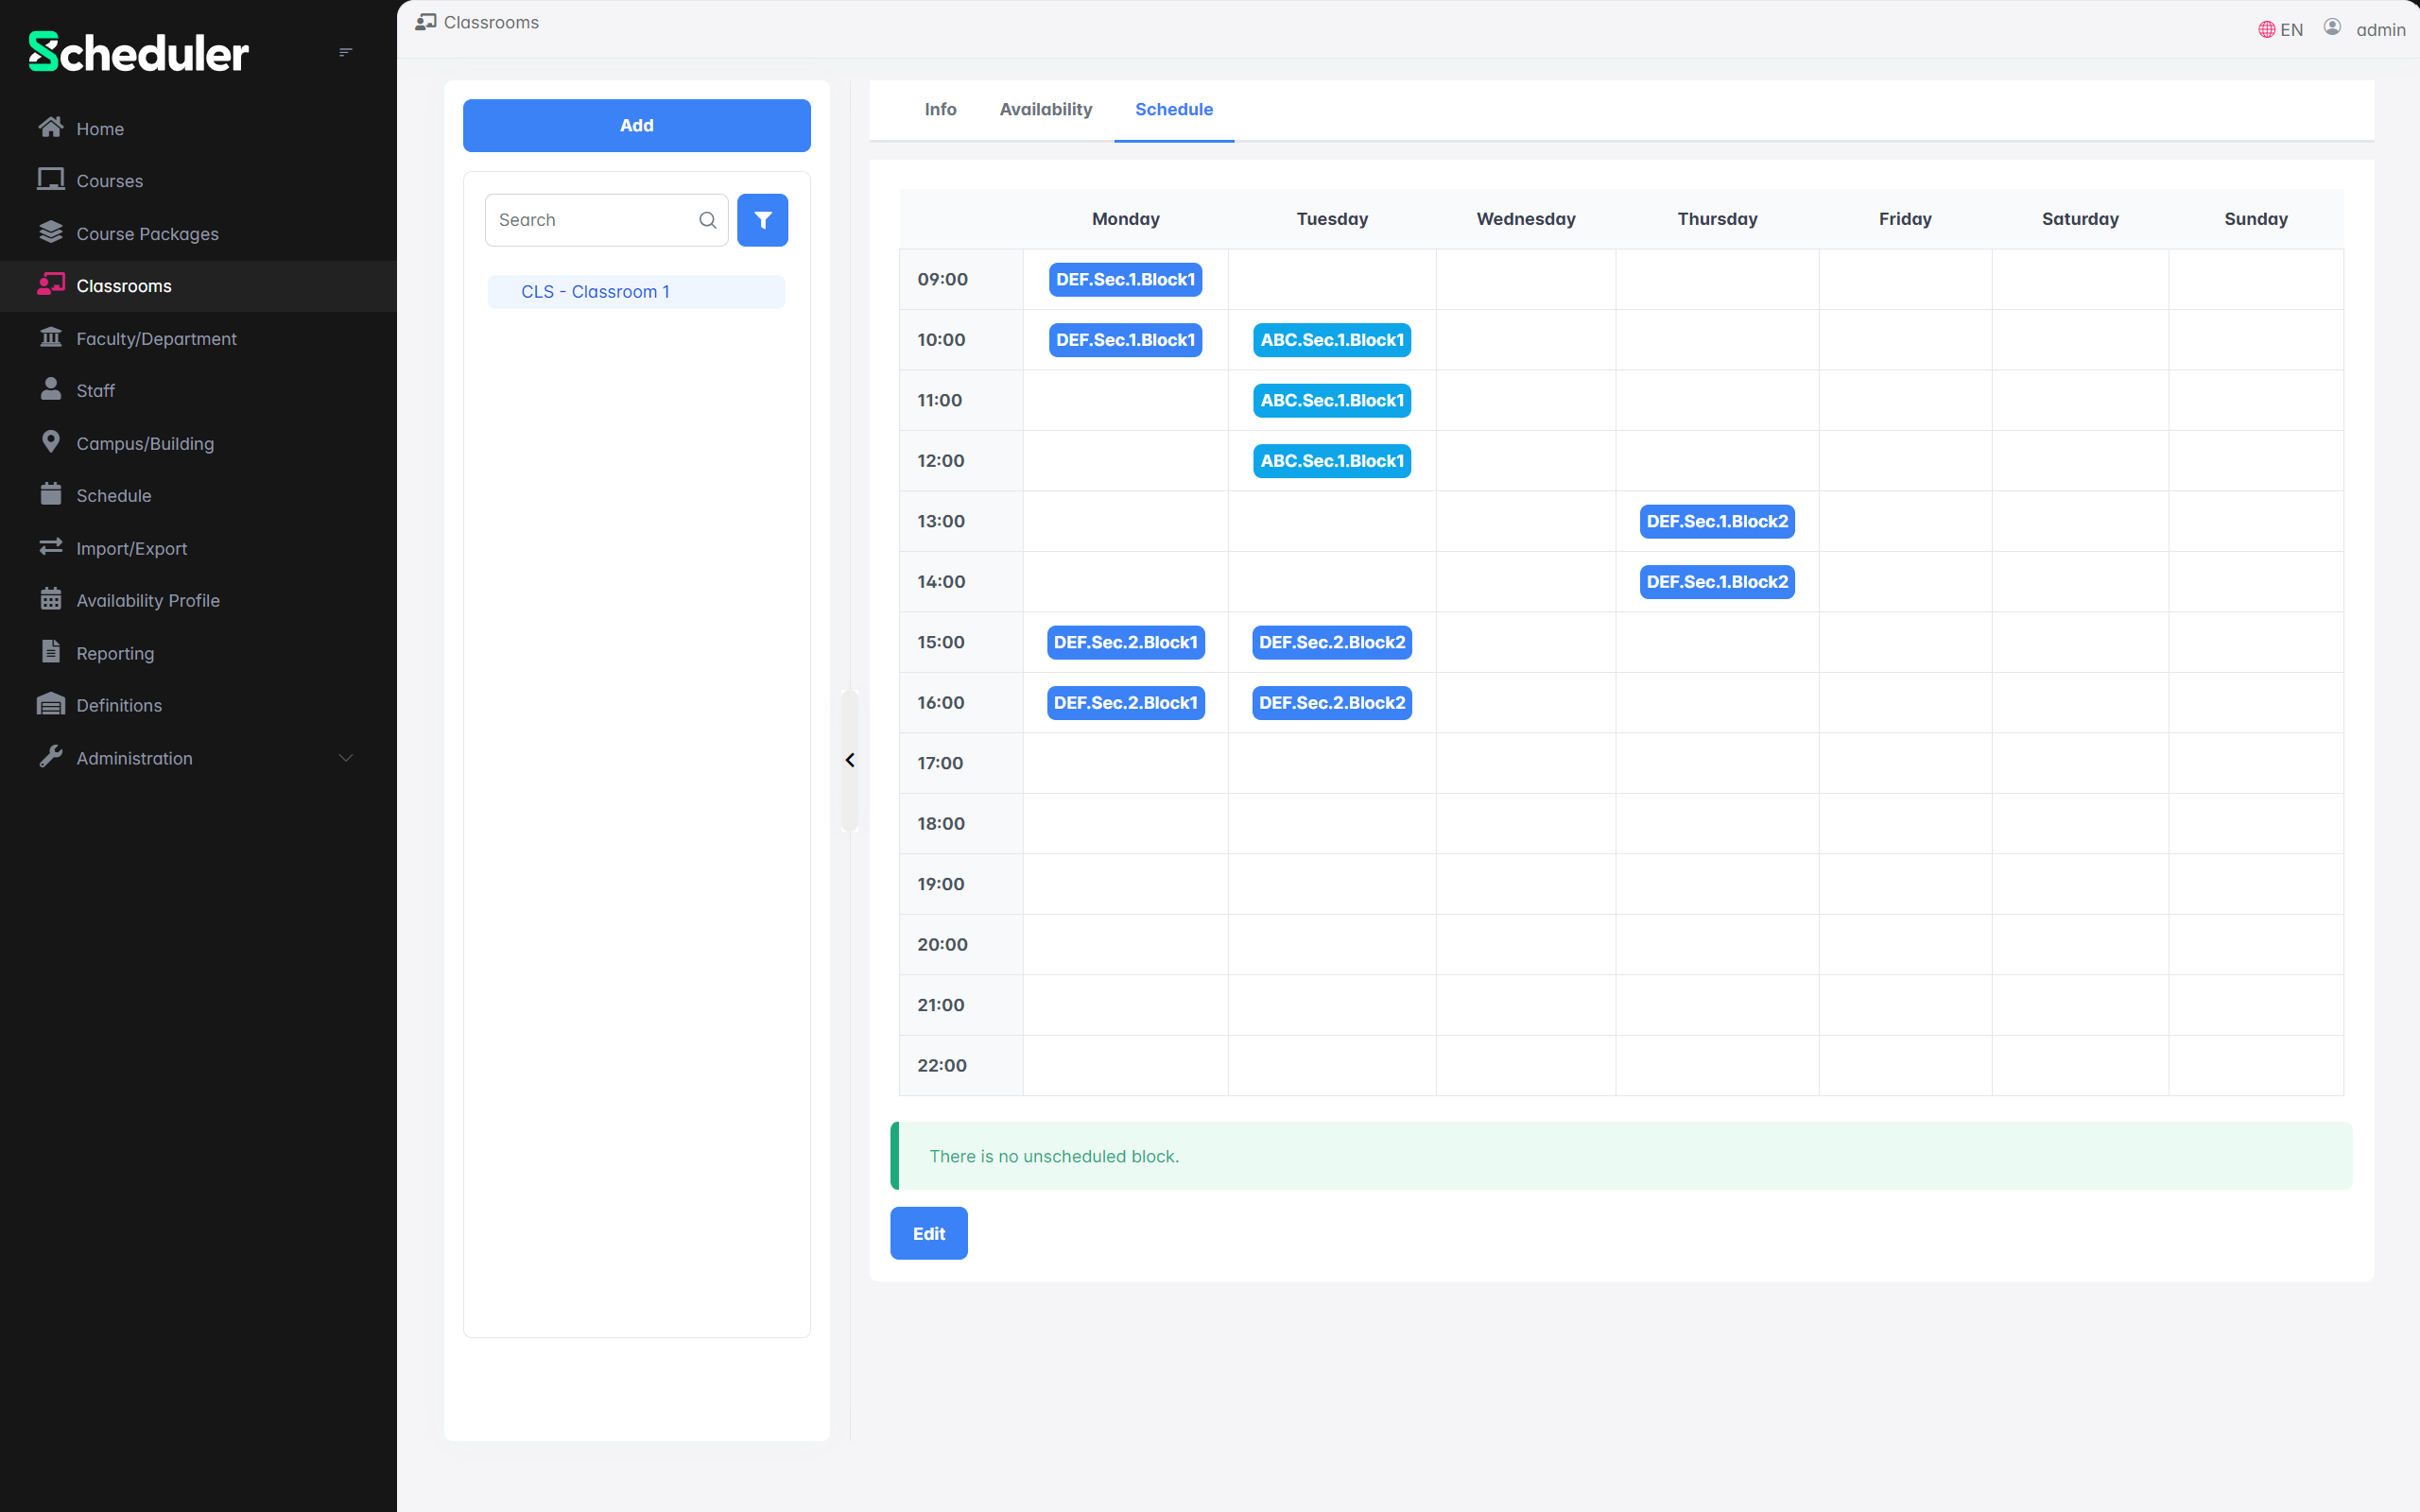Open Availability Profile calendar icon
Screen dimensions: 2420x1512
pyautogui.click(x=51, y=599)
